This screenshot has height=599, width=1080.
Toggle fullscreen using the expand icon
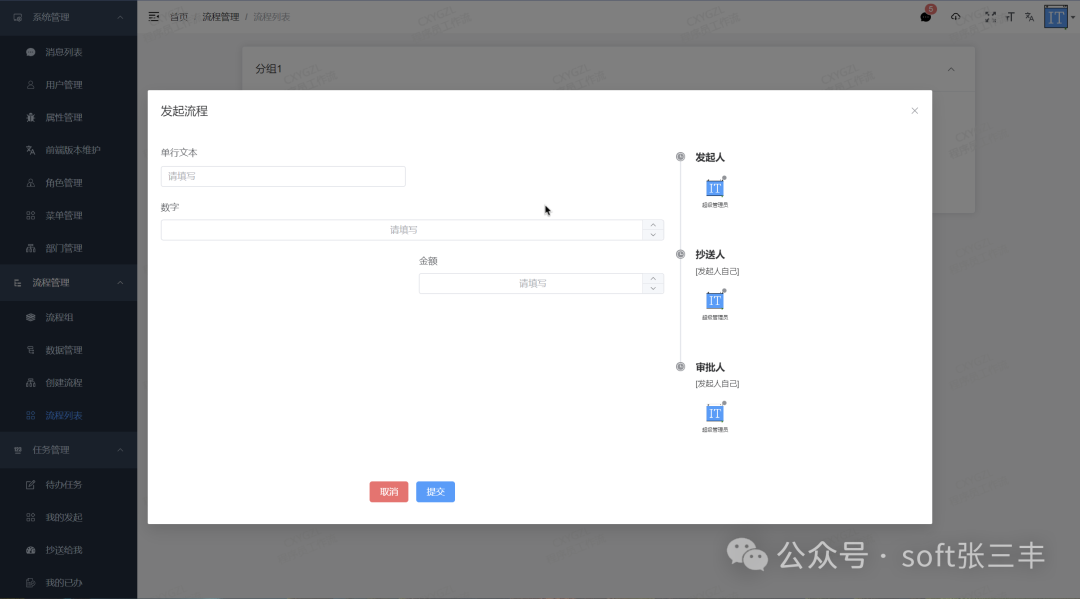[990, 16]
